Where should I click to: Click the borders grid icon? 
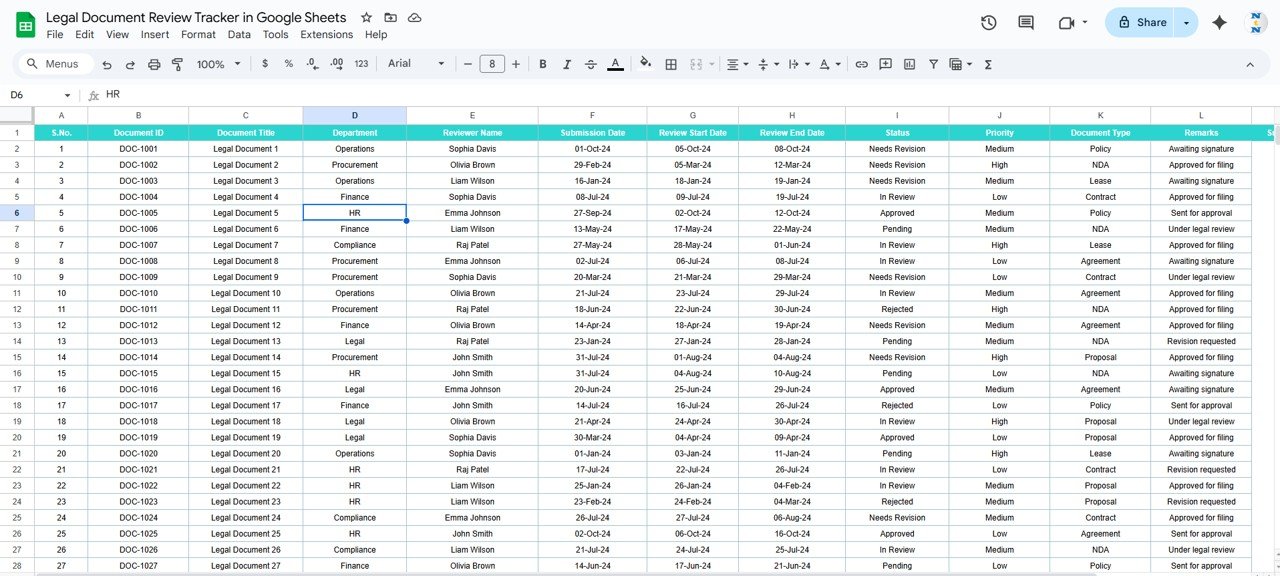pyautogui.click(x=671, y=64)
